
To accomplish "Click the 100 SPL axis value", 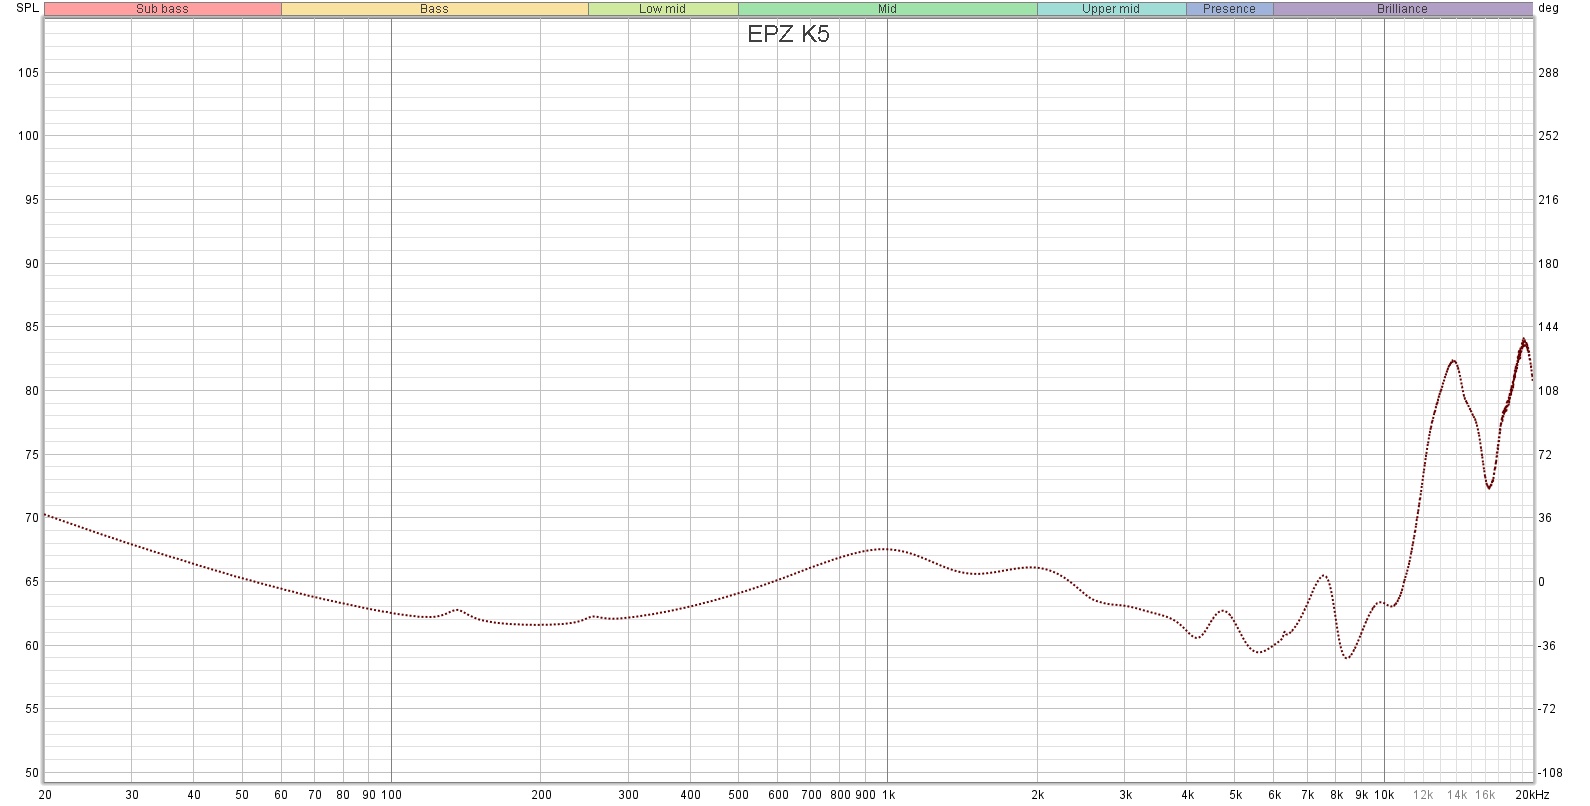I will coord(28,136).
